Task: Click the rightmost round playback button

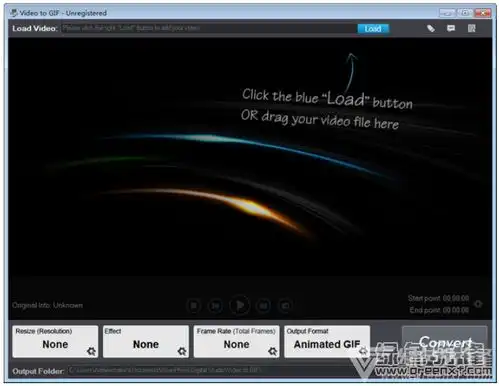Action: 285,305
